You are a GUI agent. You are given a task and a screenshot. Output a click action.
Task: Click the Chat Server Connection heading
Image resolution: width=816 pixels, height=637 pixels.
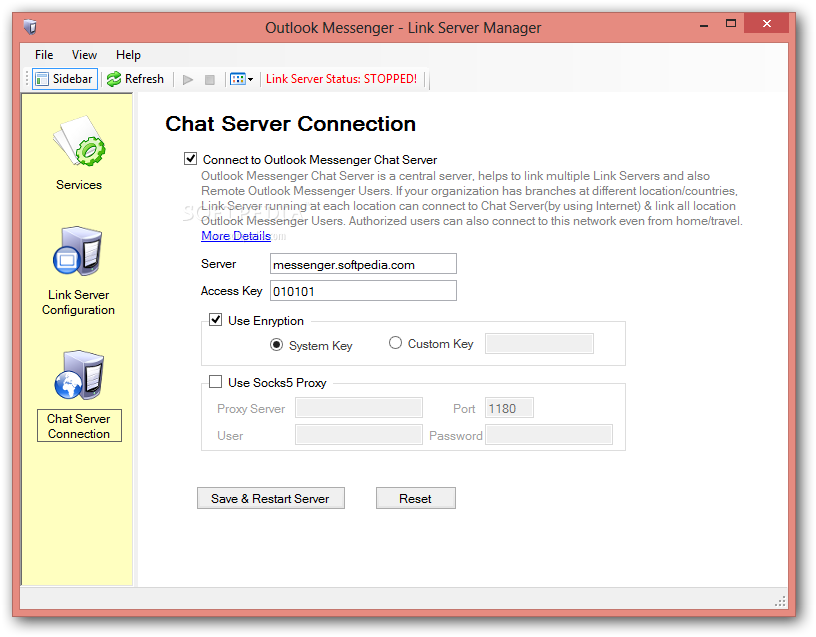290,124
